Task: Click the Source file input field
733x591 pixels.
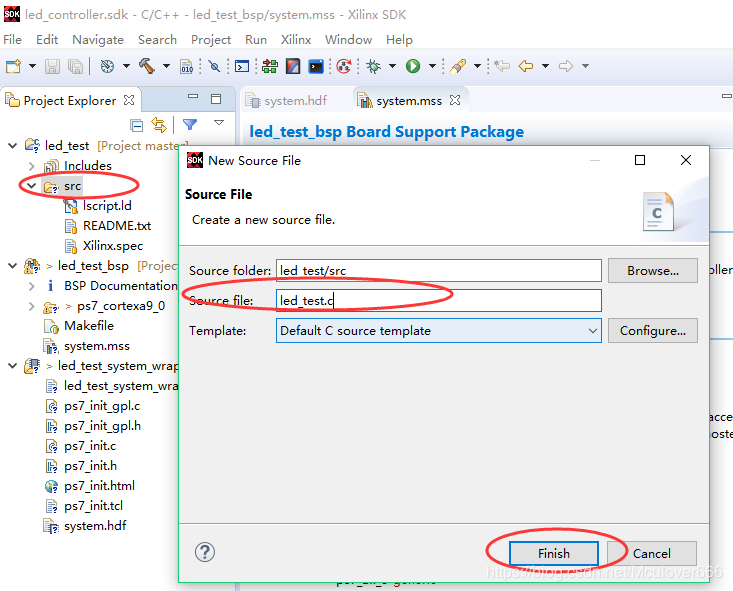Action: coord(438,301)
